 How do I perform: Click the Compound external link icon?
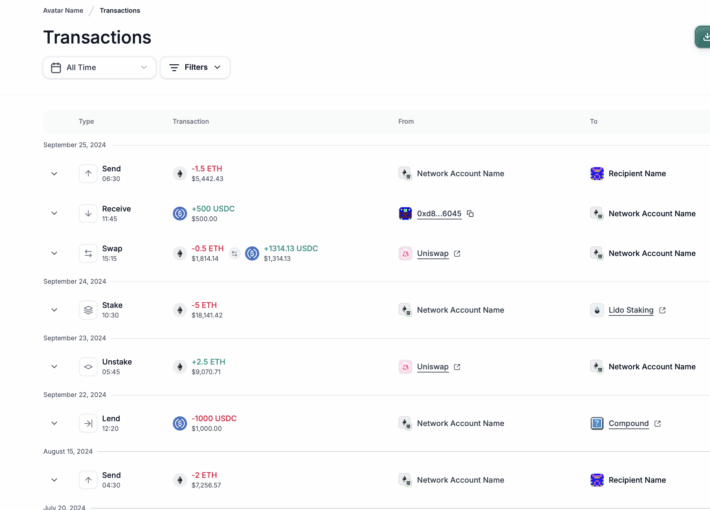pos(657,424)
